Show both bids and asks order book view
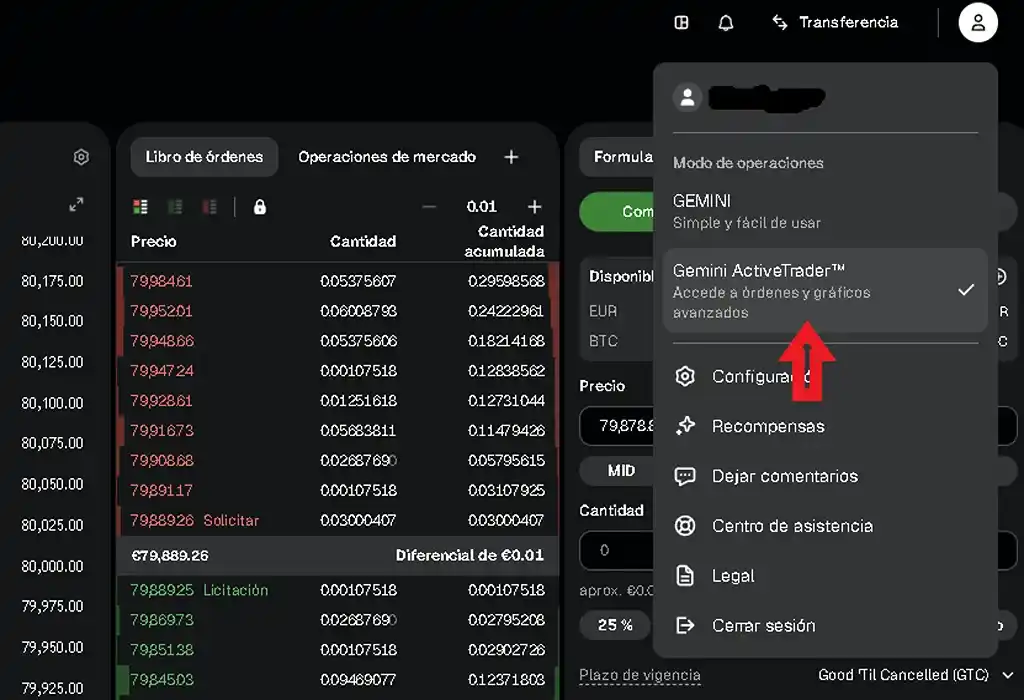This screenshot has height=700, width=1024. click(140, 207)
